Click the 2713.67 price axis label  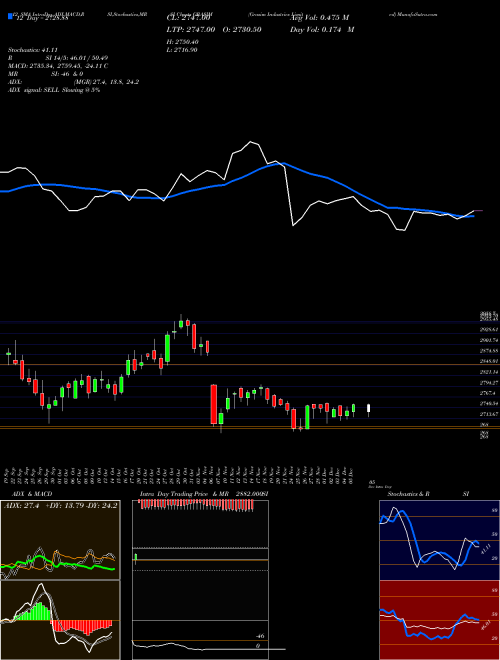click(489, 414)
